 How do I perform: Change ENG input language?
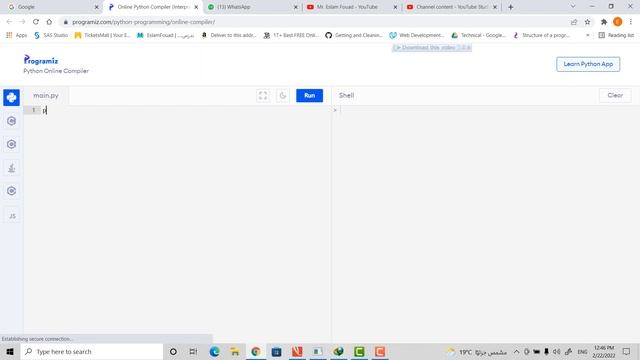tap(582, 351)
